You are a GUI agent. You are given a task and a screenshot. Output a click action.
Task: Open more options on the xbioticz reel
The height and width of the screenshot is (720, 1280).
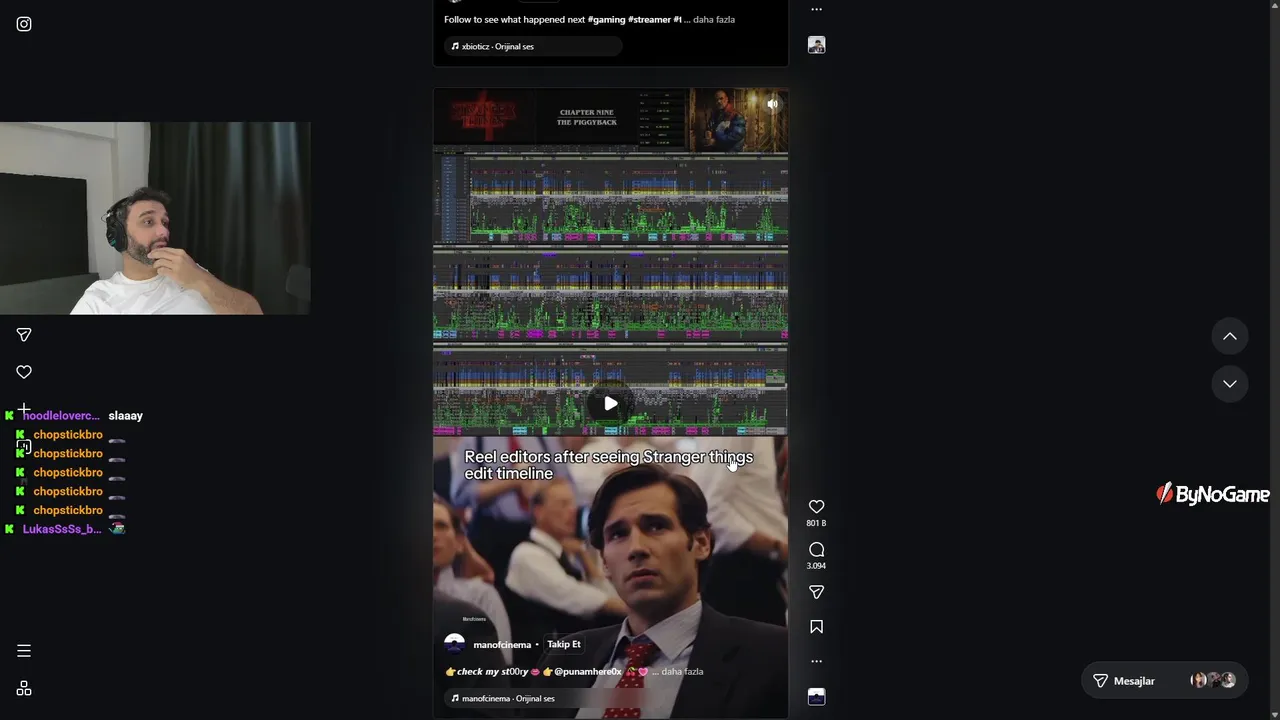[816, 9]
